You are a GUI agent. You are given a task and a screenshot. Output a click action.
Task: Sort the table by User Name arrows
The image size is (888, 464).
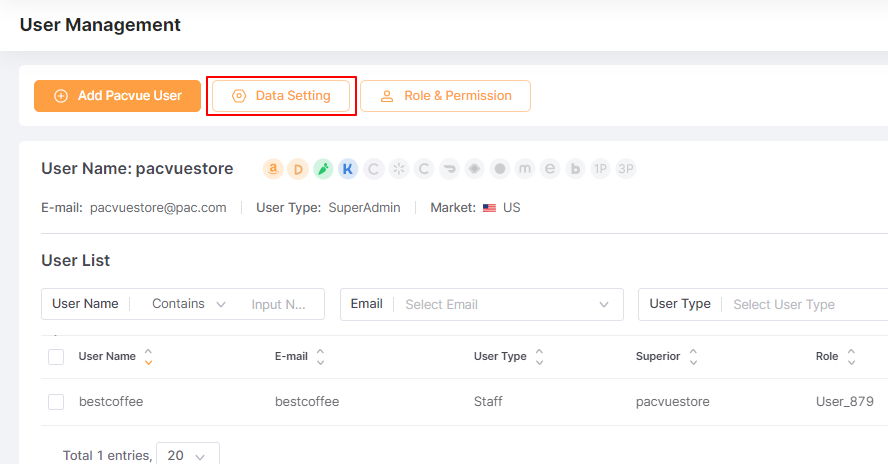[x=148, y=356]
